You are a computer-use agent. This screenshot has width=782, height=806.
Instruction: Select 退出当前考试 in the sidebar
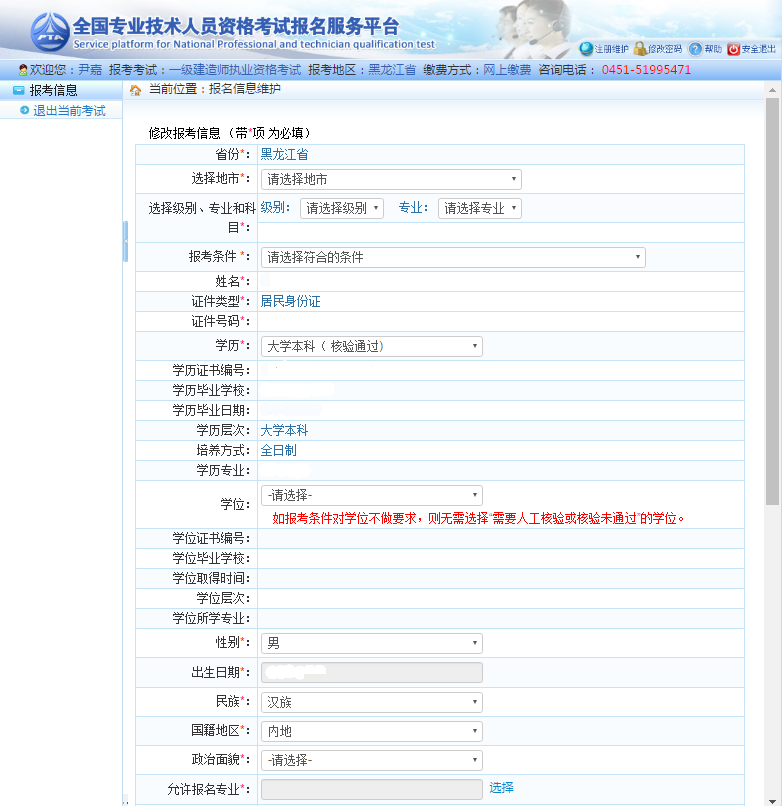69,110
